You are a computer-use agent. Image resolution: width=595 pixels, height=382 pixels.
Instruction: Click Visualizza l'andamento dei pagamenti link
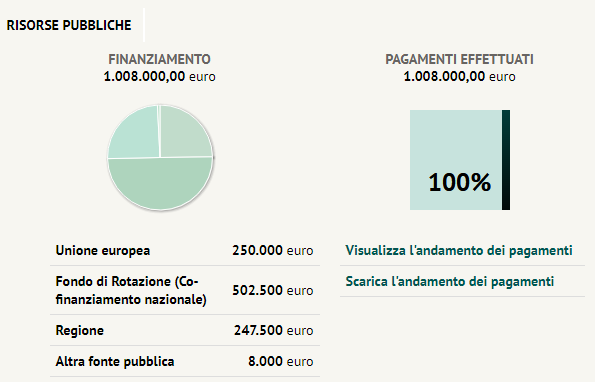pos(459,250)
